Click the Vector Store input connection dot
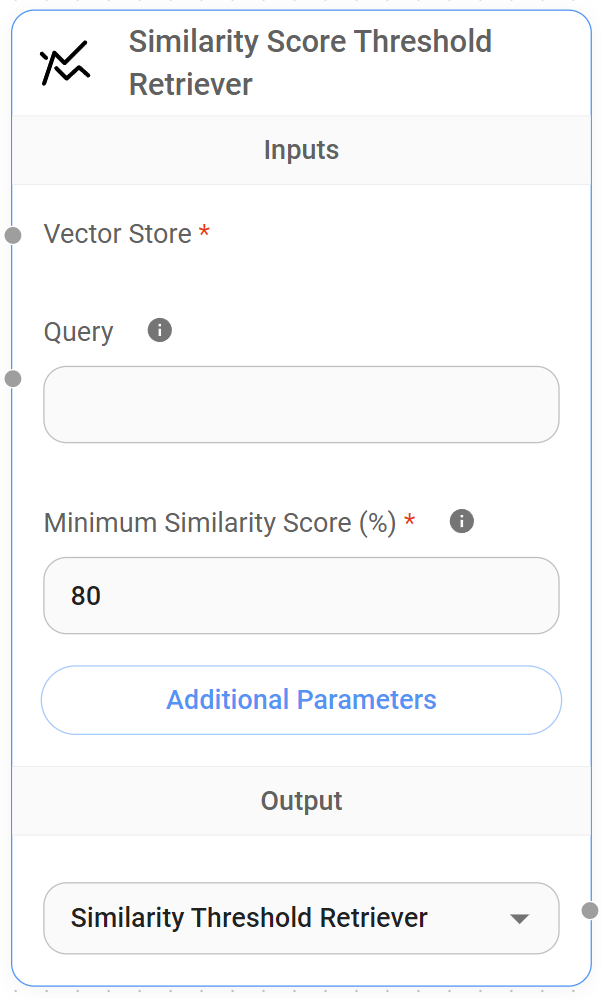 [x=12, y=235]
